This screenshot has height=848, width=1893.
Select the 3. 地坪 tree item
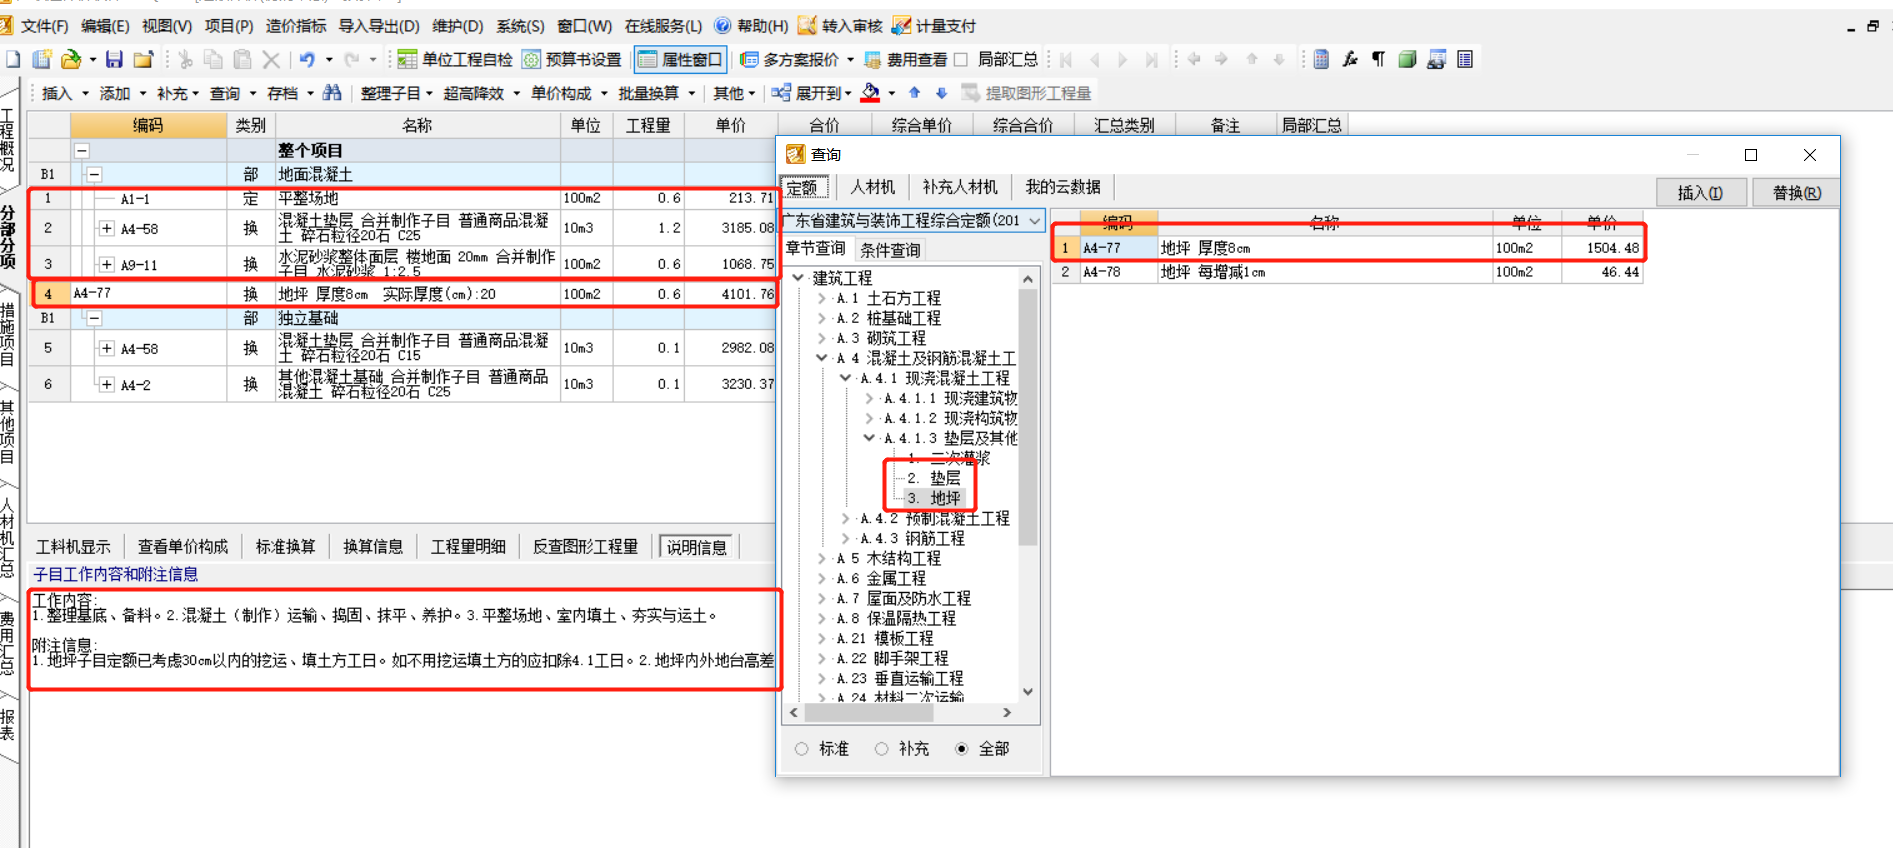coord(934,498)
